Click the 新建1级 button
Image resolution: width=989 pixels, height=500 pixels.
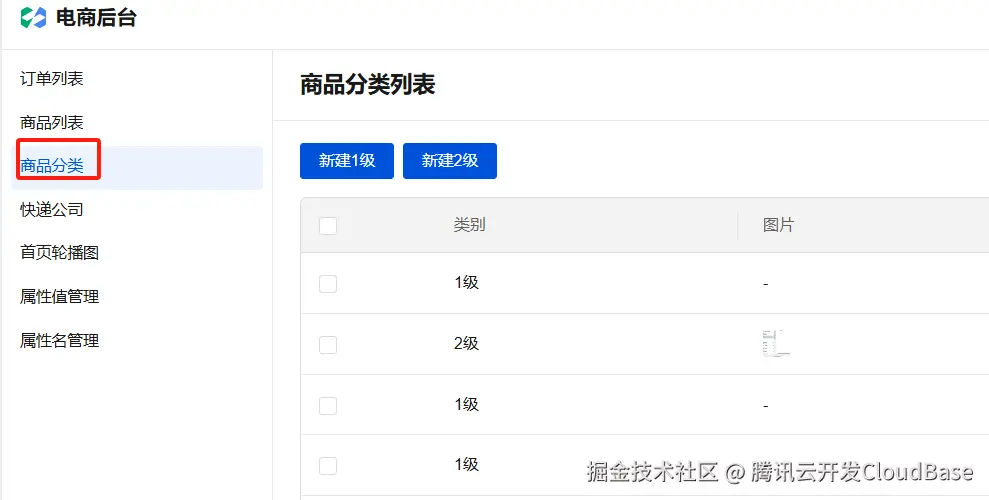click(347, 161)
